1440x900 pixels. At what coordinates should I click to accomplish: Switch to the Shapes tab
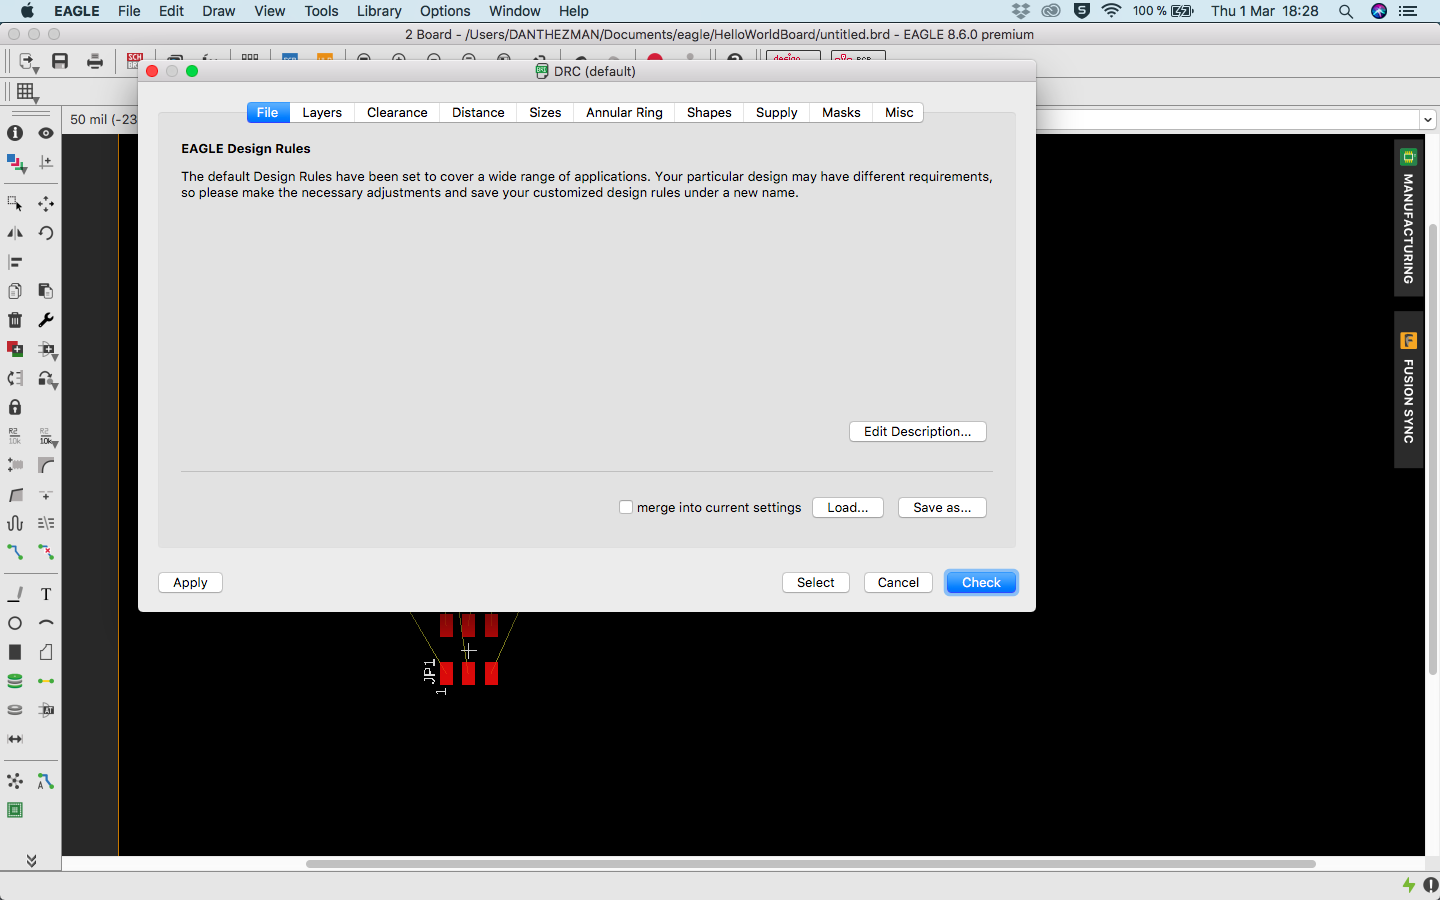click(x=709, y=113)
